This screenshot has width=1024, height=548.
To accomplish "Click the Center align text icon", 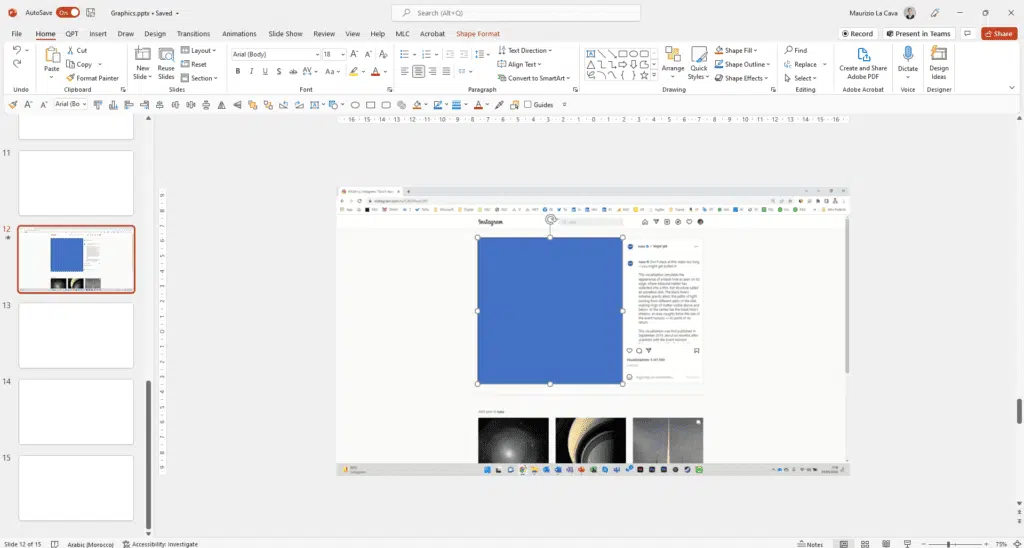I will click(x=420, y=71).
